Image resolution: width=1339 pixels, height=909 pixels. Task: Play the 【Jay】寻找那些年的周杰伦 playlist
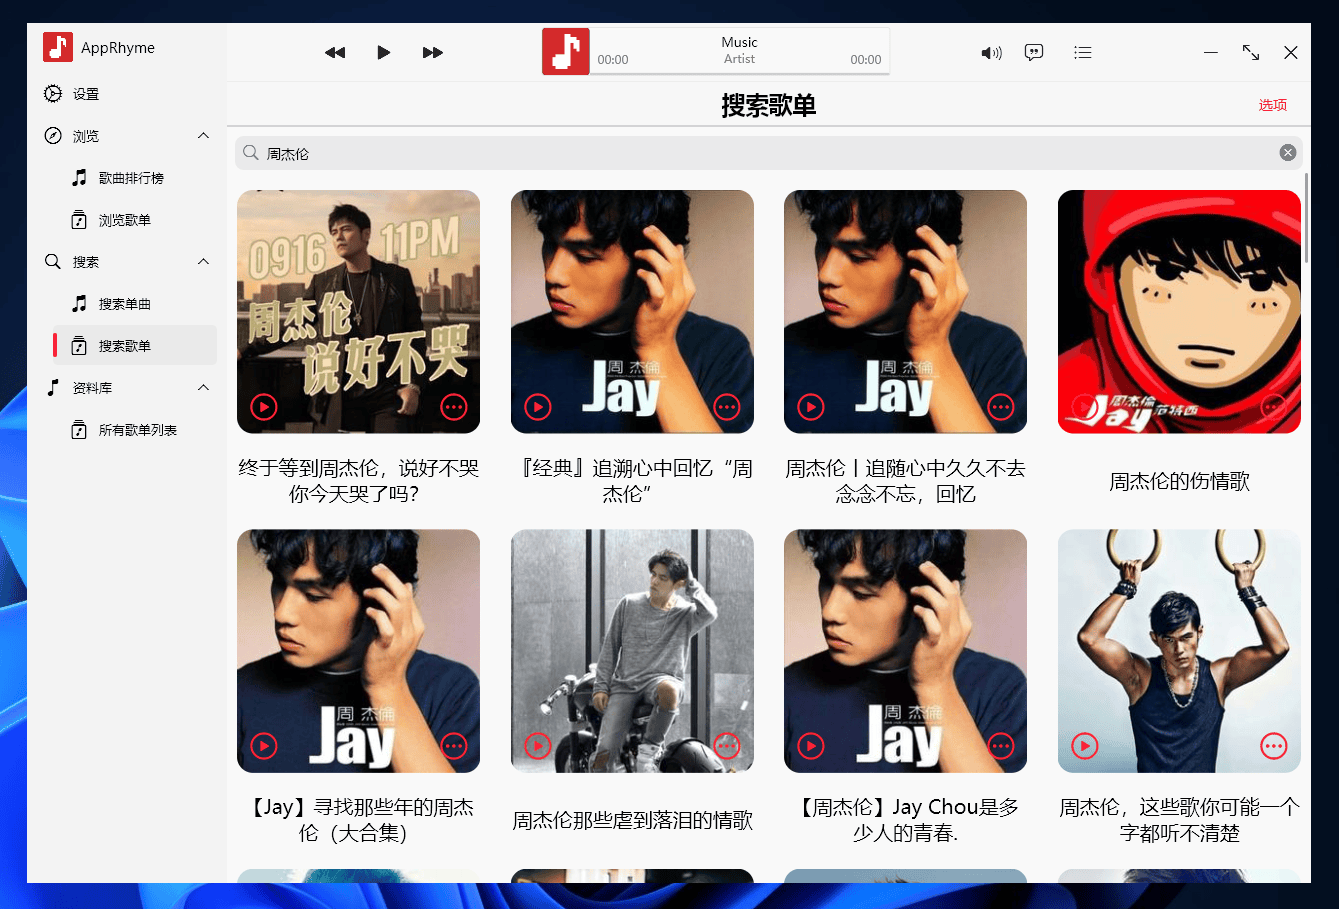264,746
